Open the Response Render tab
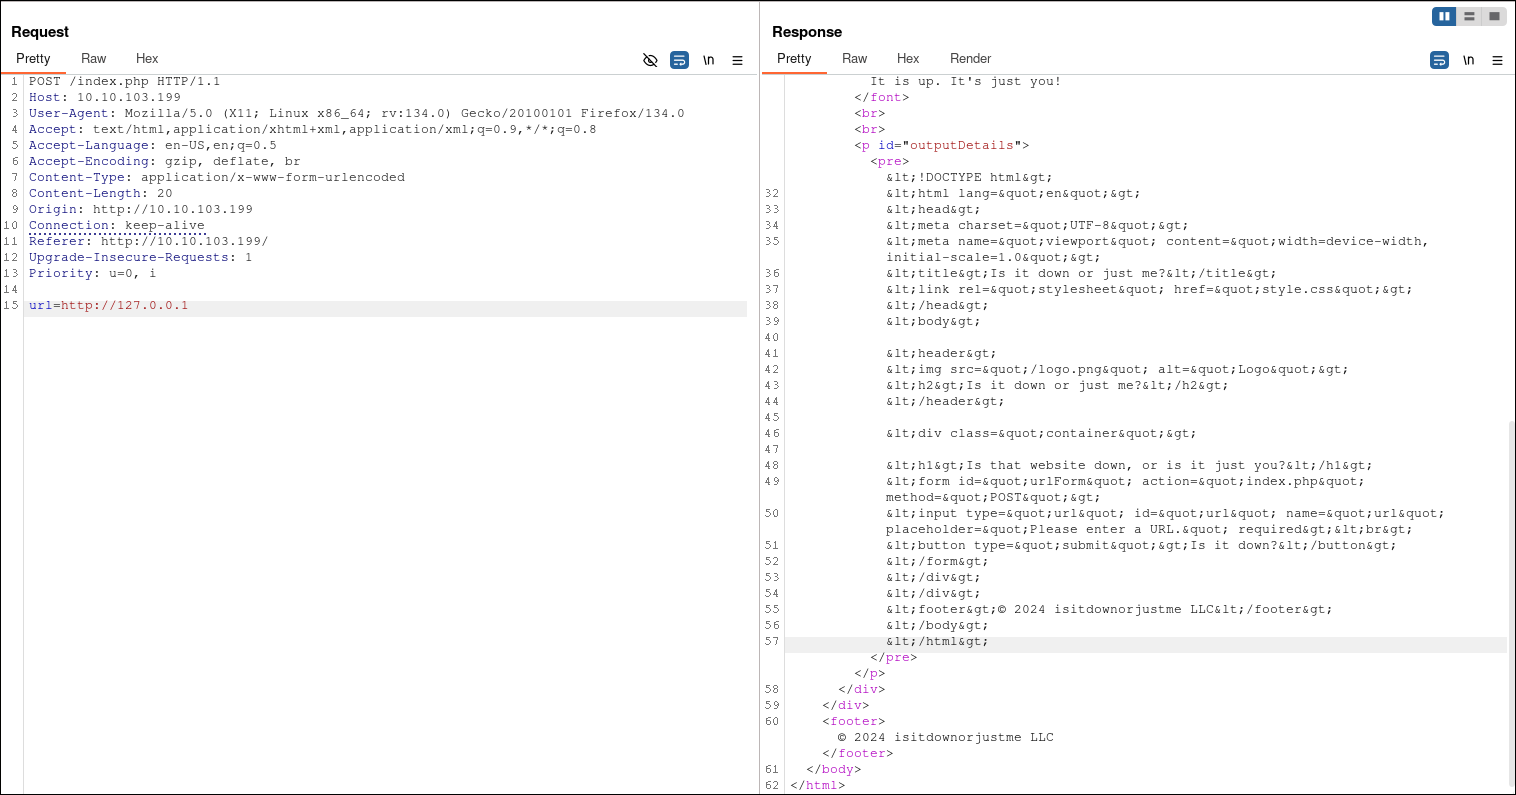This screenshot has width=1516, height=795. (x=971, y=59)
